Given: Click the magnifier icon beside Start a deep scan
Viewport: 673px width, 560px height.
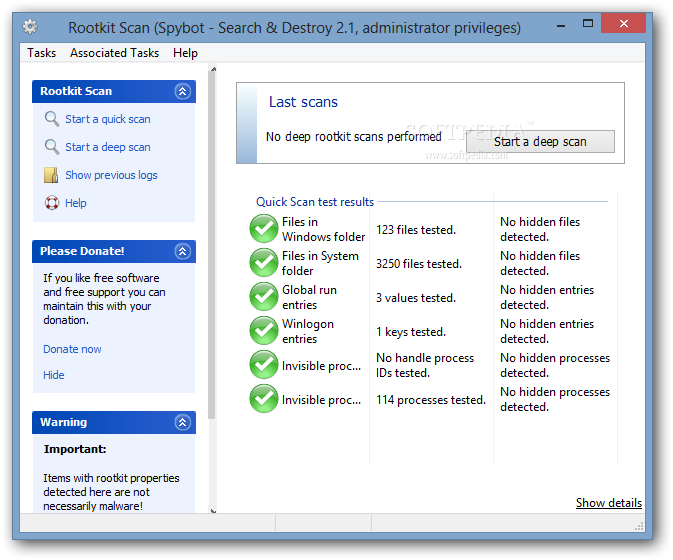Looking at the screenshot, I should [x=52, y=147].
